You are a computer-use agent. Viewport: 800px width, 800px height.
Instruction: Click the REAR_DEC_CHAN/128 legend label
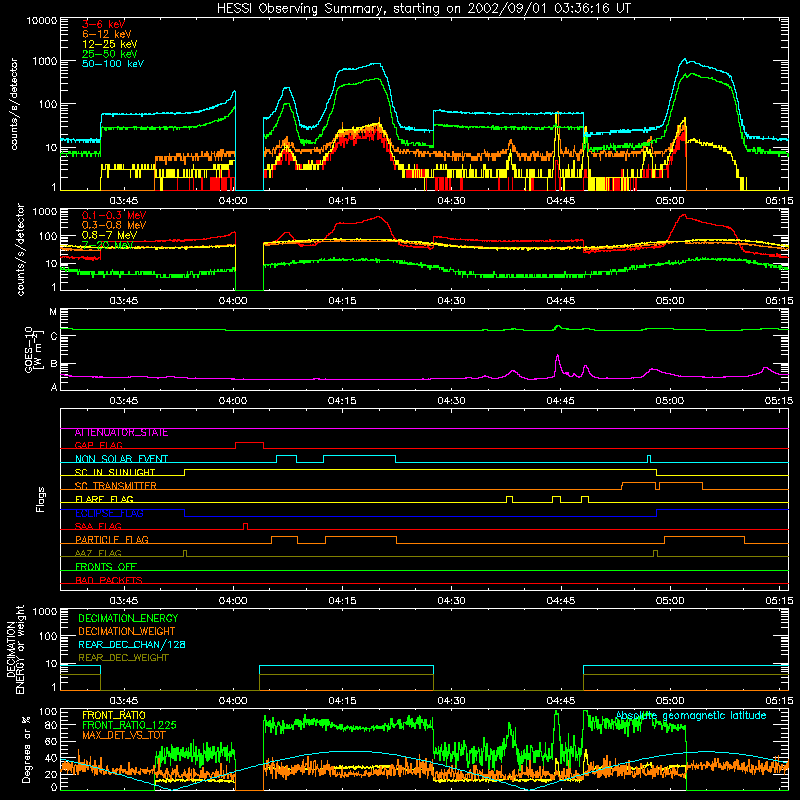coord(132,645)
